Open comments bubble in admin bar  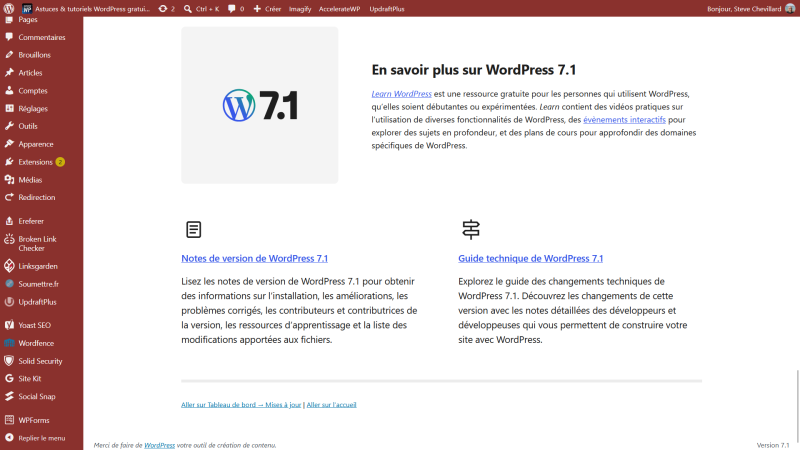[236, 9]
